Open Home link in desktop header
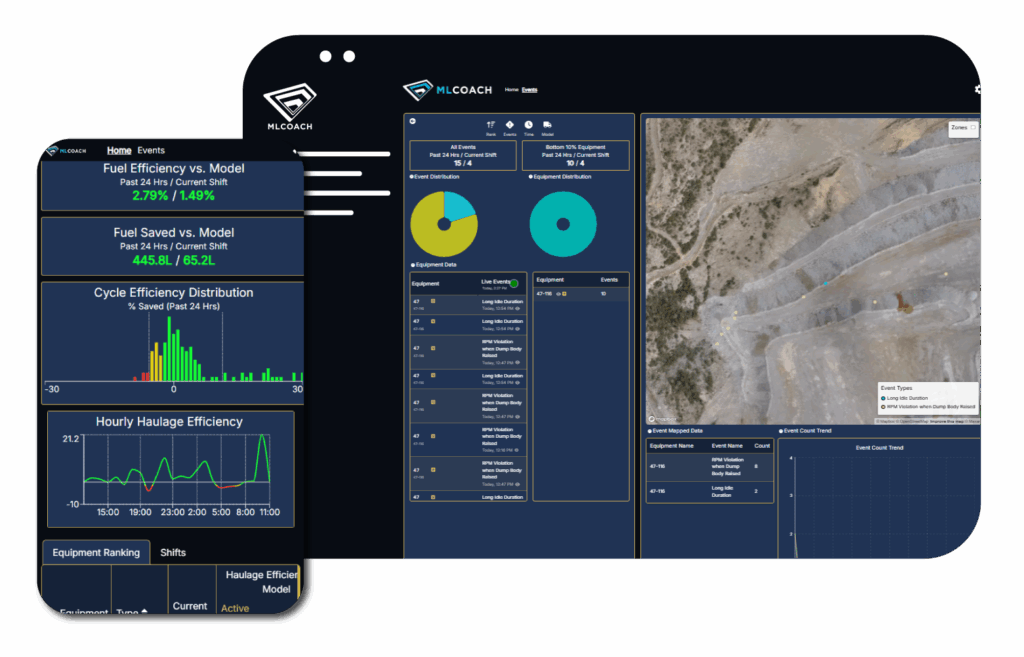This screenshot has width=1024, height=657. [x=511, y=90]
